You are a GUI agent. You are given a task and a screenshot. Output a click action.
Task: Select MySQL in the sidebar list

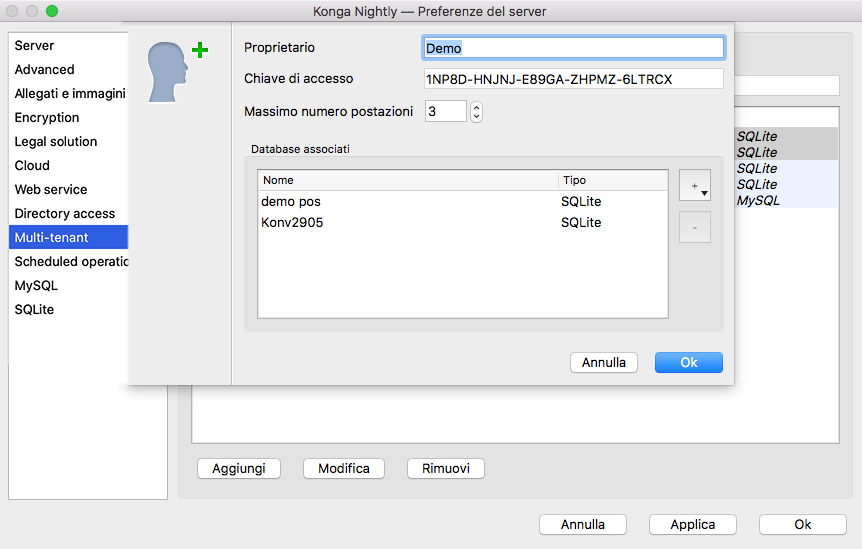pos(36,286)
